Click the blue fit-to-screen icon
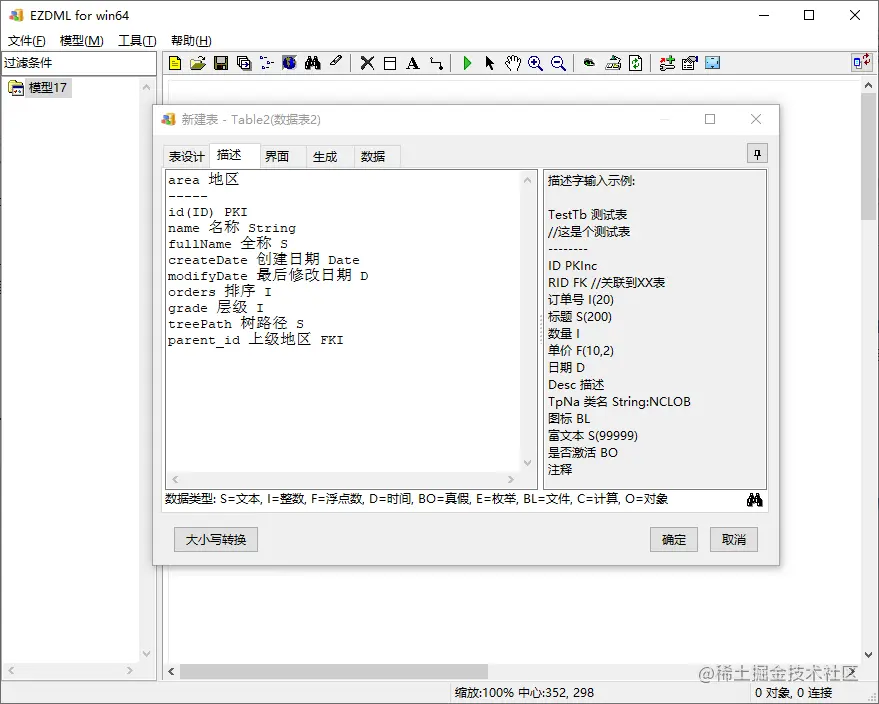The height and width of the screenshot is (704, 879). (713, 63)
